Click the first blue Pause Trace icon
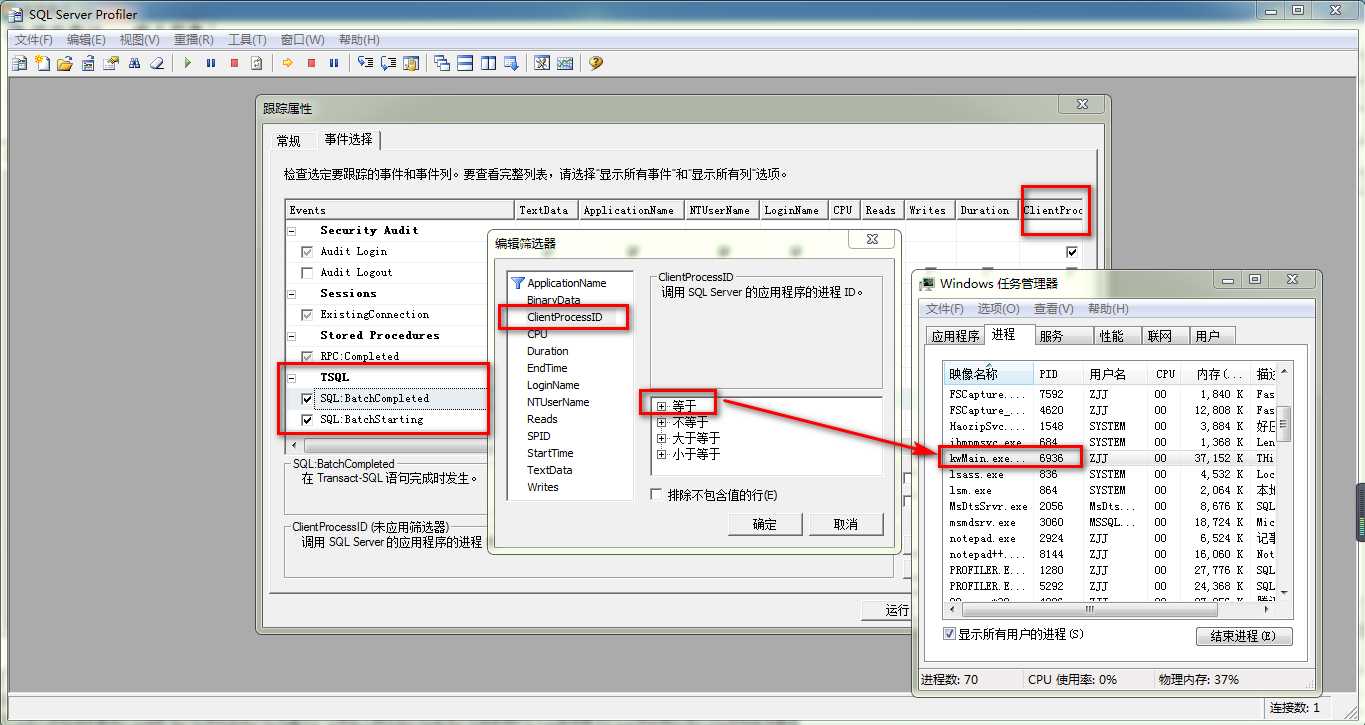Viewport: 1365px width, 725px height. point(210,63)
